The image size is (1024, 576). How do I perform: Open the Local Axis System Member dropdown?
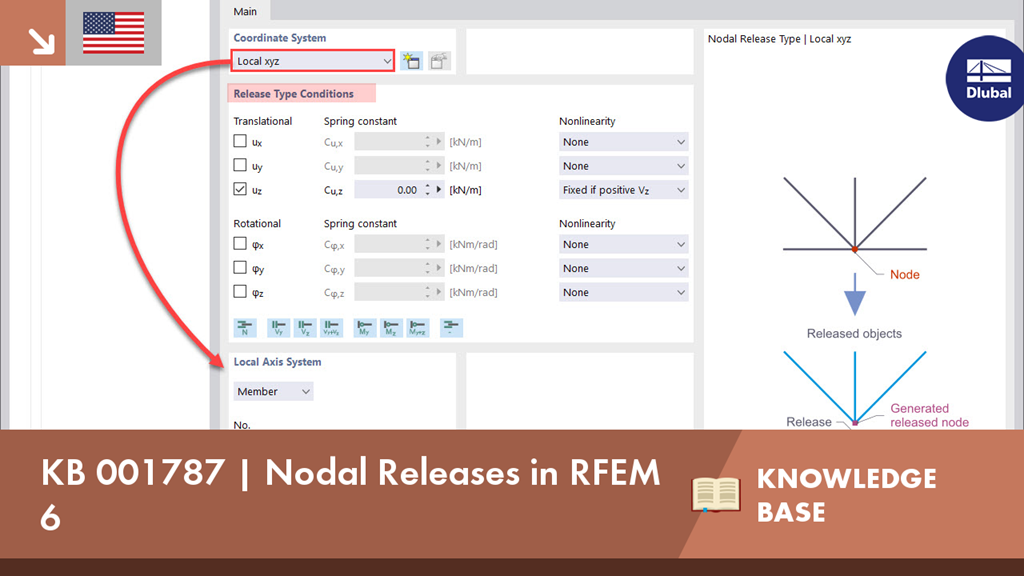click(273, 391)
